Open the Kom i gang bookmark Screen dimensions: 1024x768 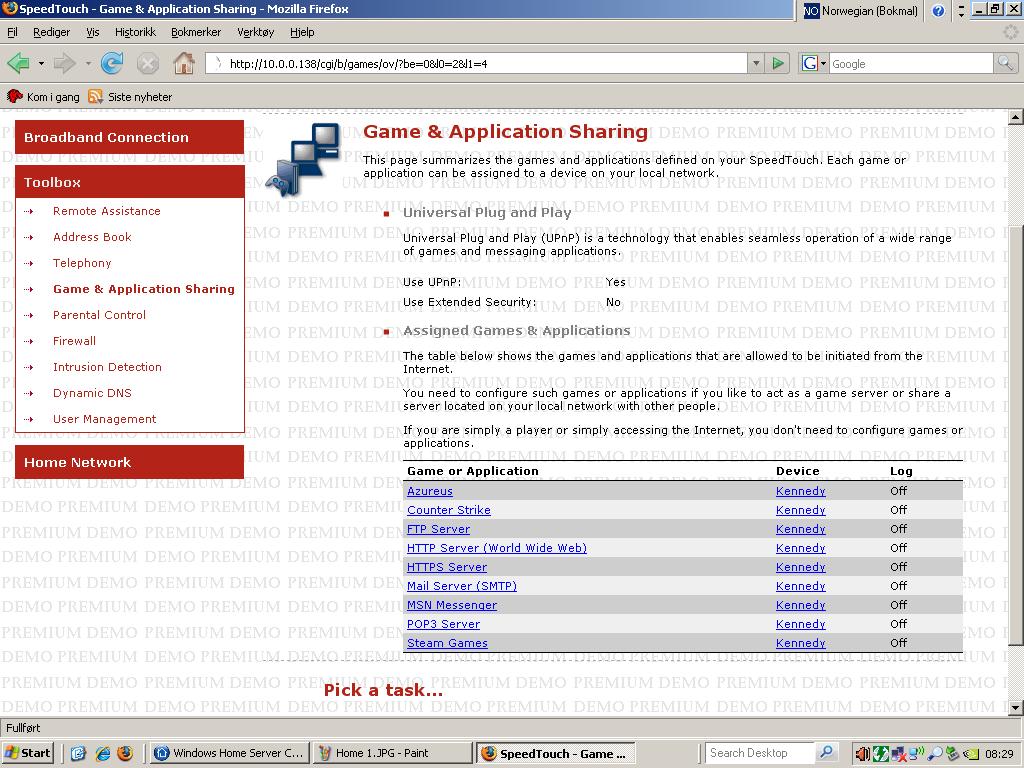pos(43,97)
